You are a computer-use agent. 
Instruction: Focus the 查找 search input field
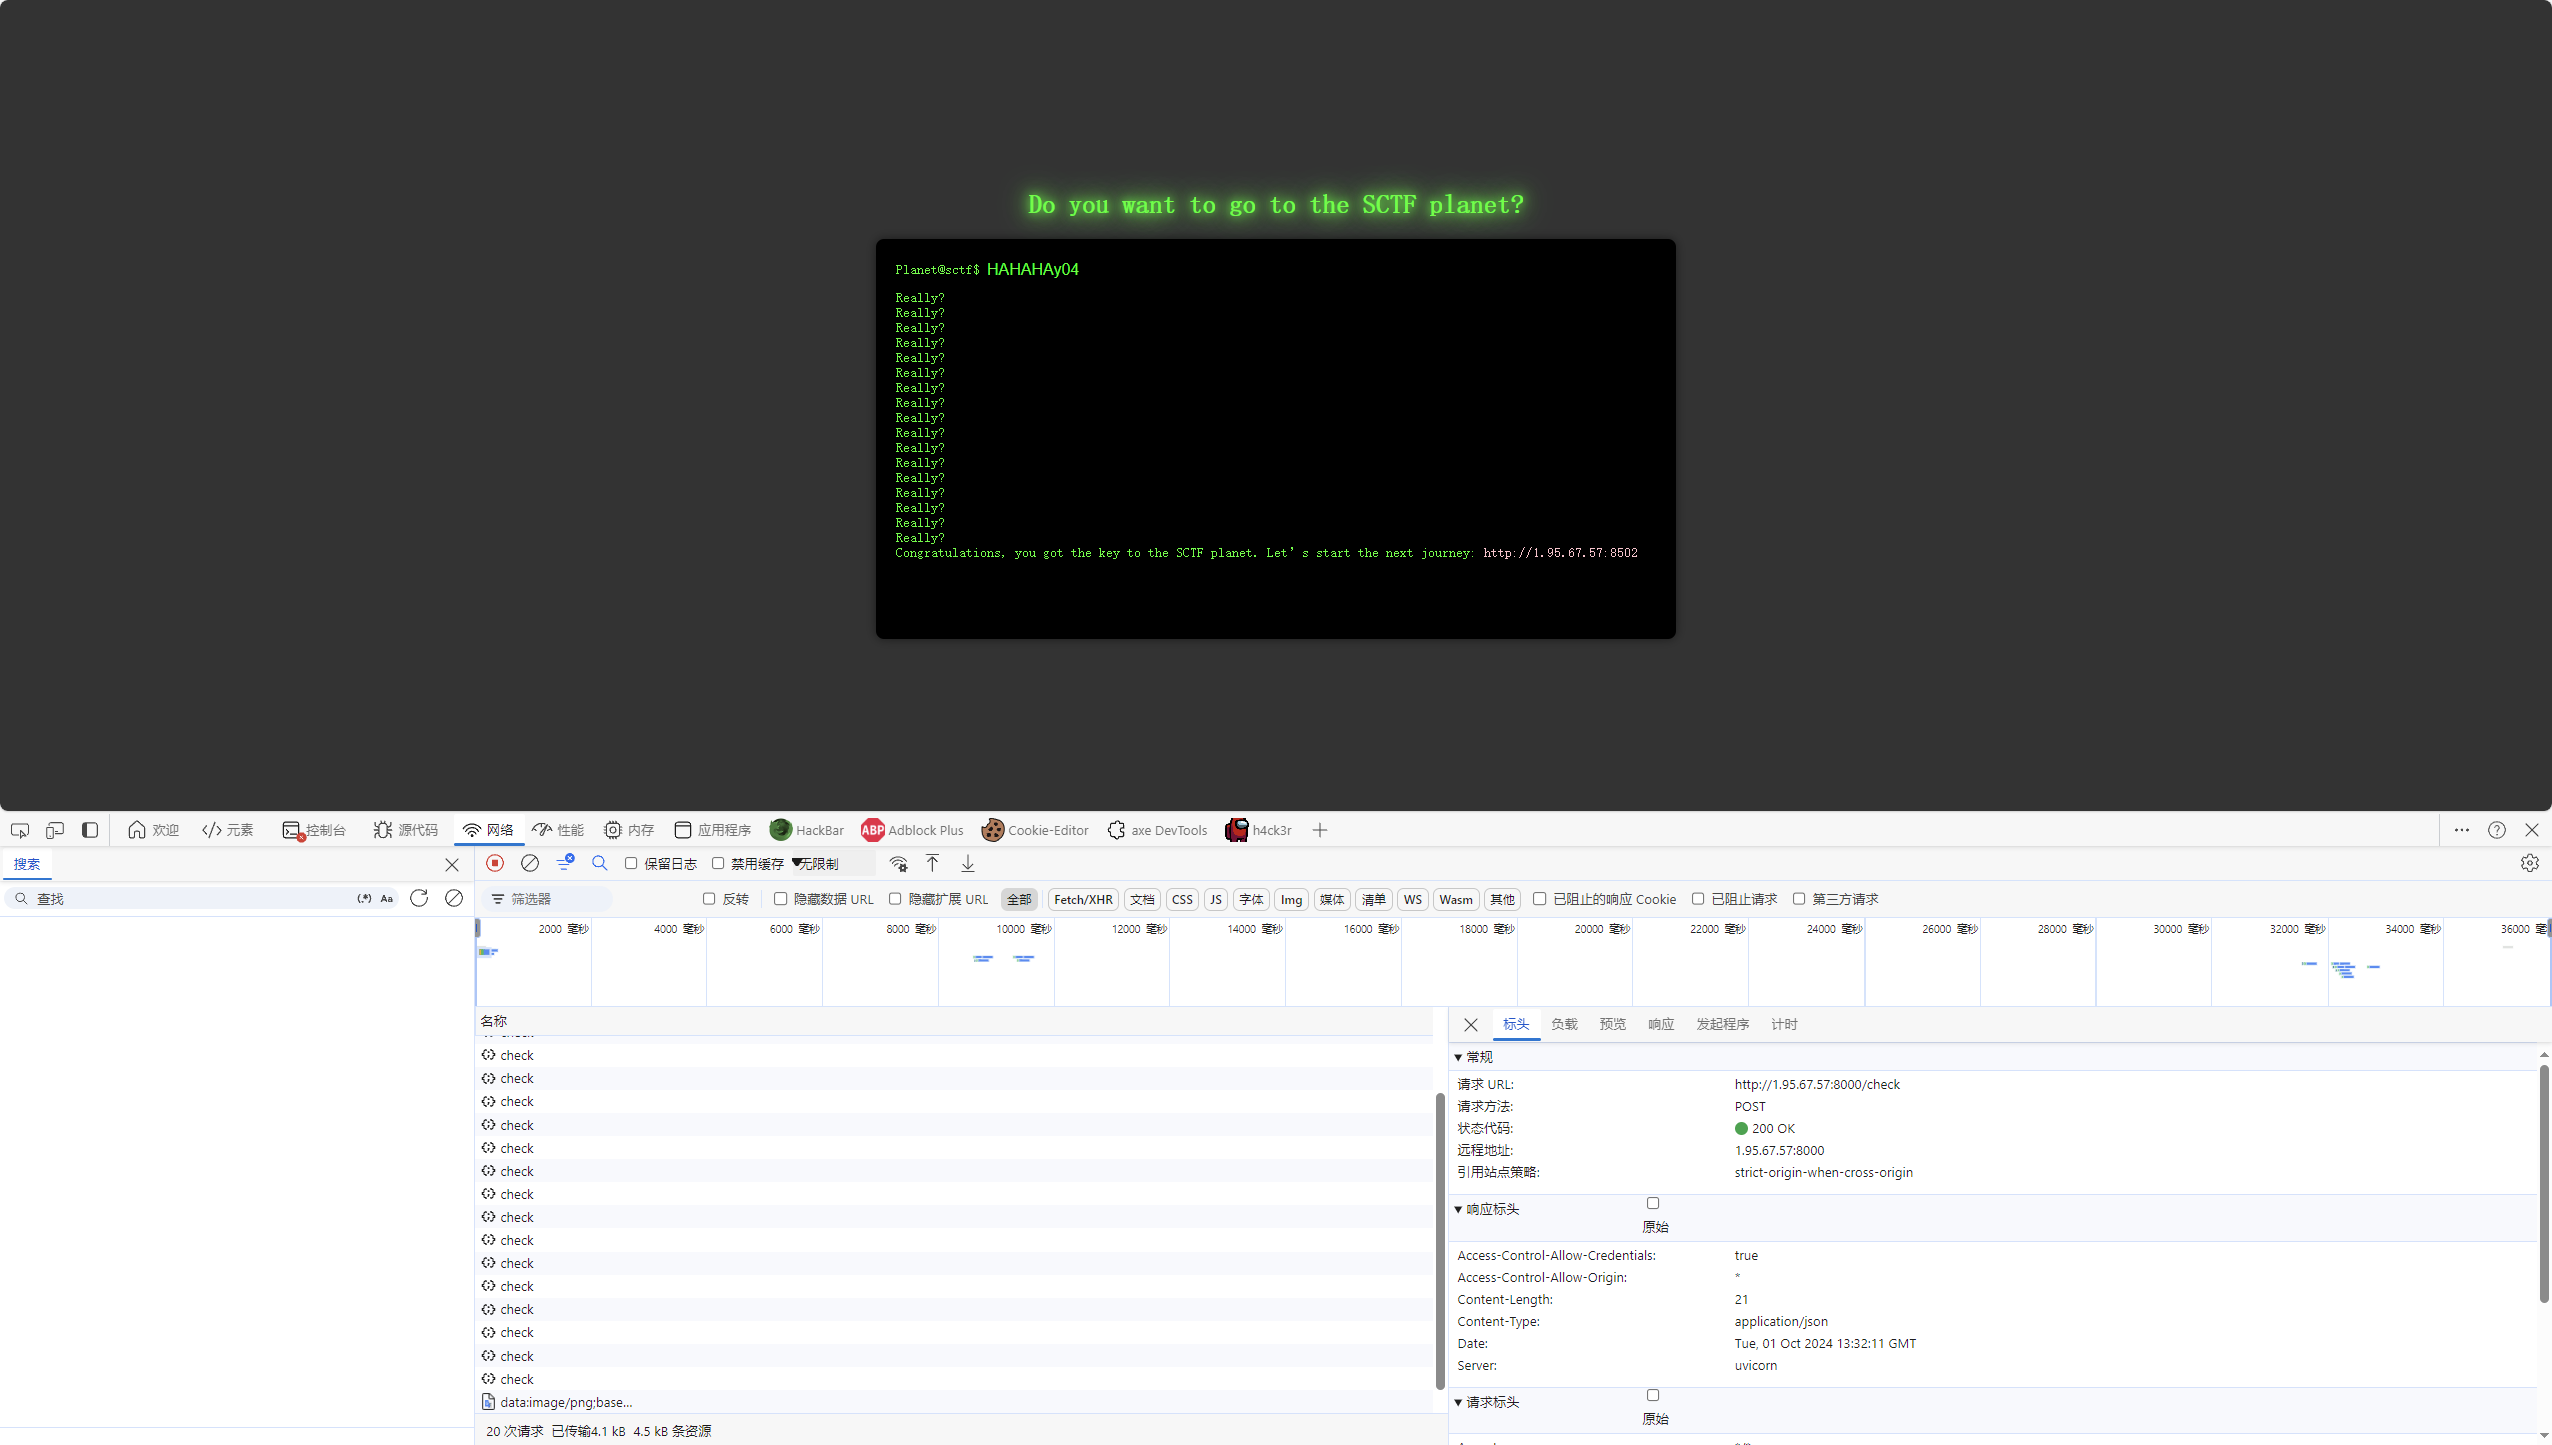click(x=190, y=899)
